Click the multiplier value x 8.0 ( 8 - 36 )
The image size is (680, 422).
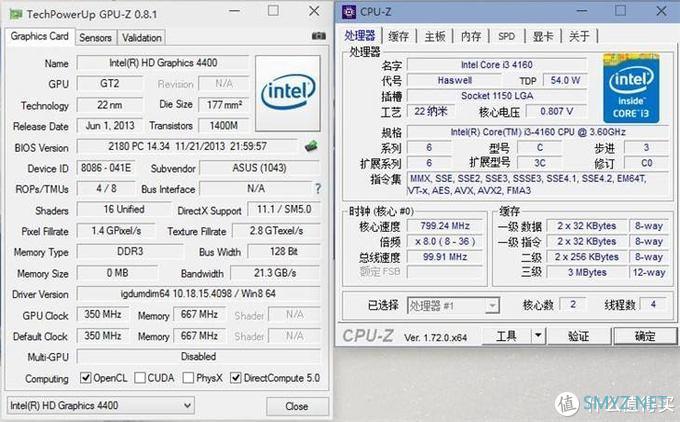[x=445, y=242]
